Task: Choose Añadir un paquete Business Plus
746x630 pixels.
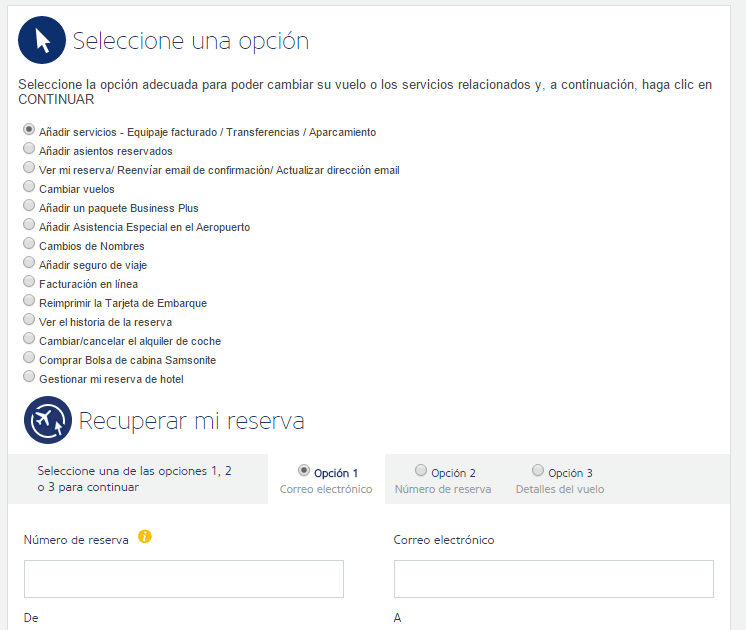Action: pos(29,205)
